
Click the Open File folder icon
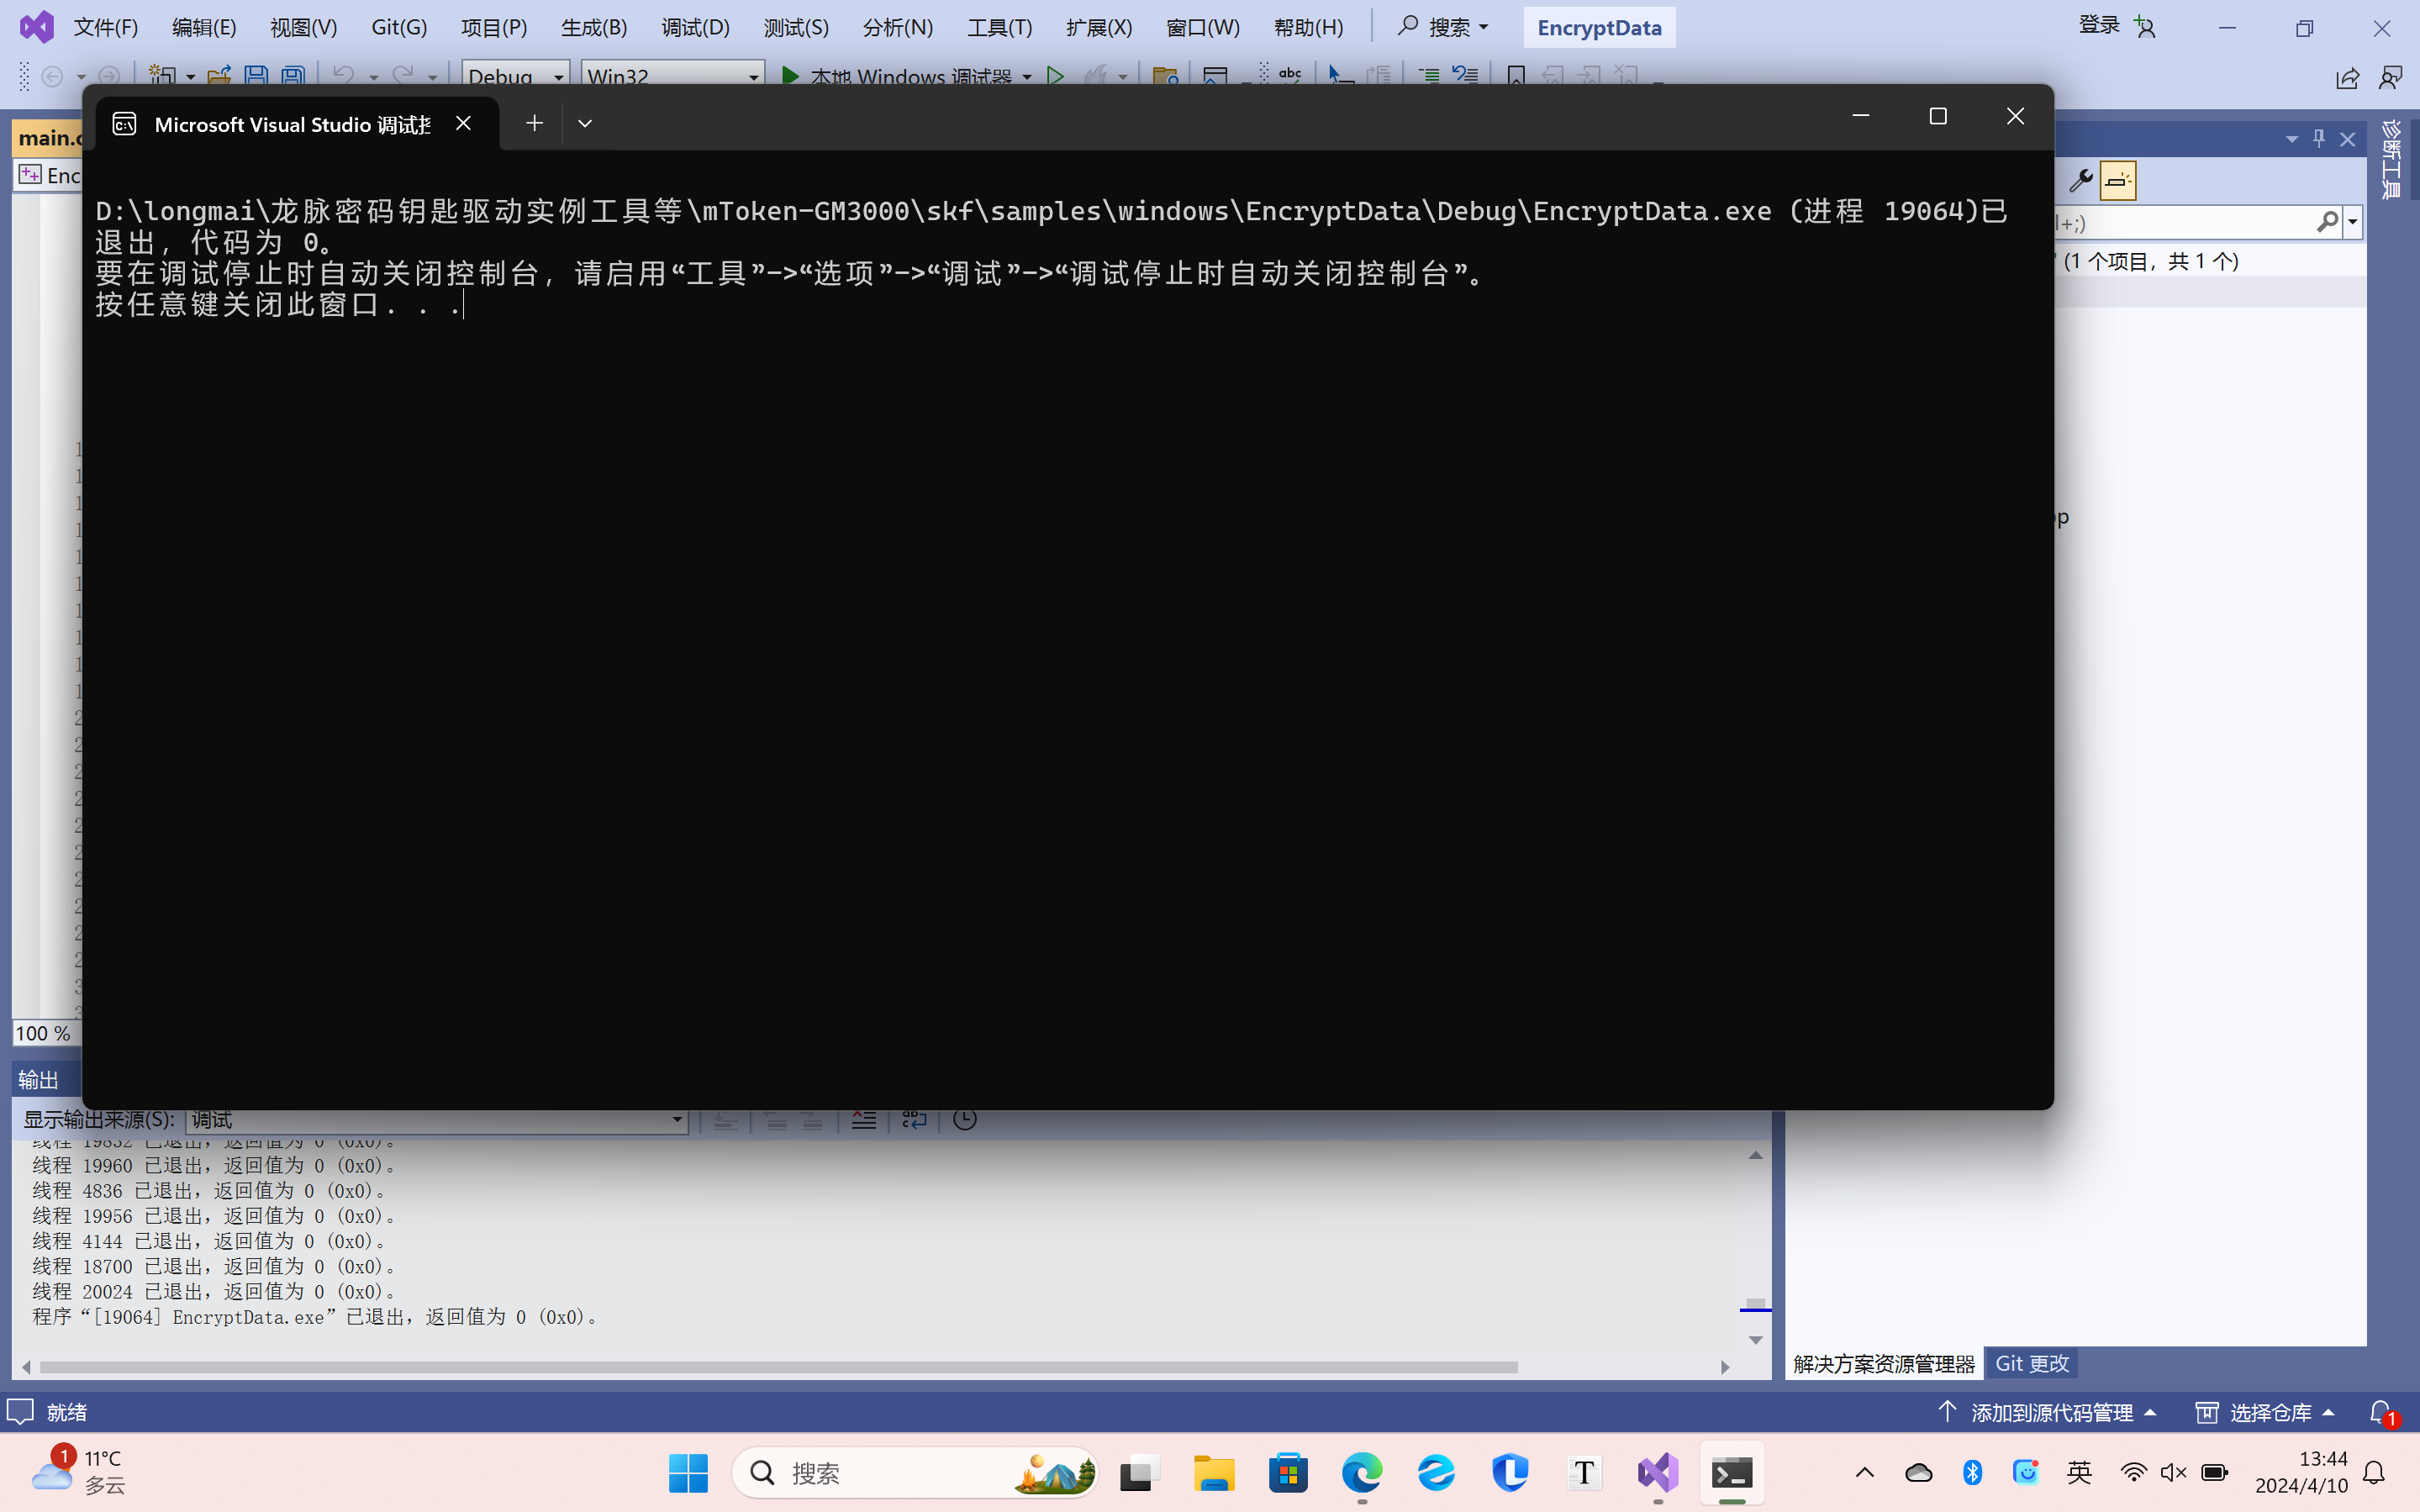tap(219, 76)
